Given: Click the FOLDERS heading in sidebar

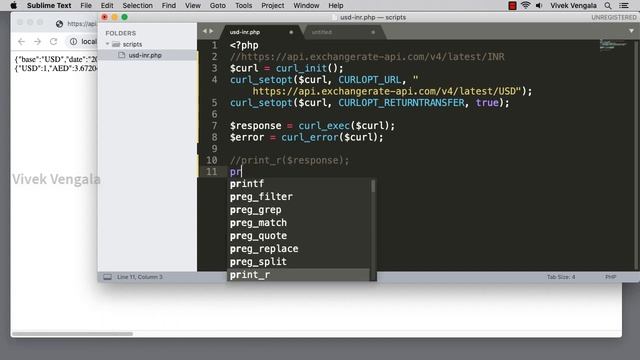Looking at the screenshot, I should click(x=120, y=33).
